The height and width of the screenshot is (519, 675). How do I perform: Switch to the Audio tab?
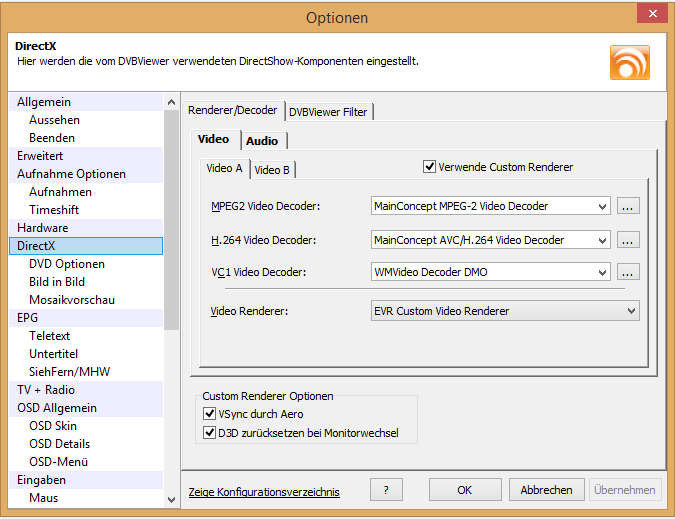[262, 141]
